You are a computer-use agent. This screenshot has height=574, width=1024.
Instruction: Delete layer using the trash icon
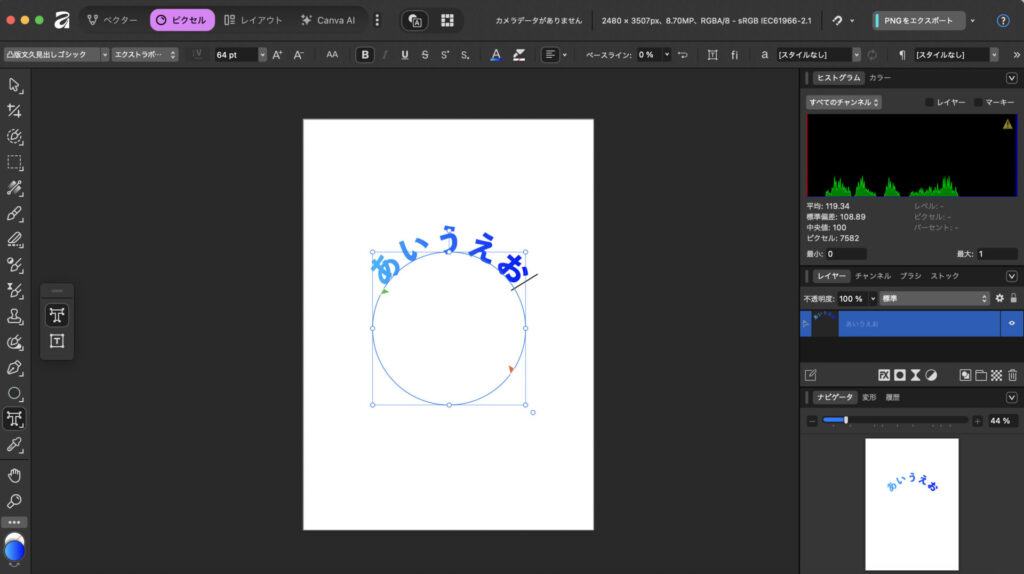click(1012, 375)
